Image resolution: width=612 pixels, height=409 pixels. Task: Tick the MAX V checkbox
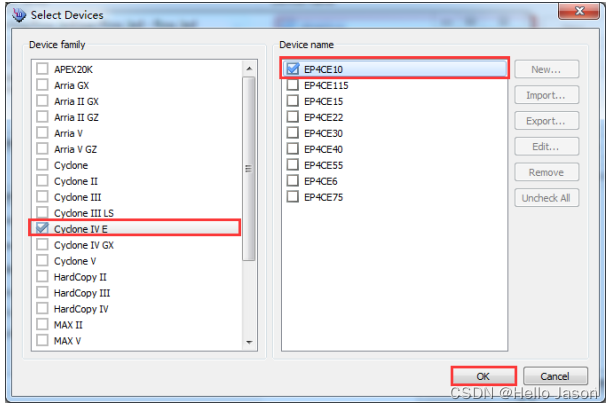point(42,341)
